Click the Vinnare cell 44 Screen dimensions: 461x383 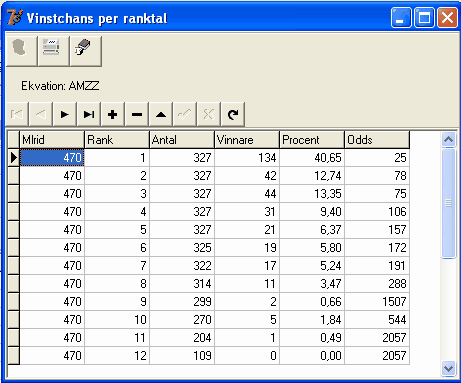click(x=247, y=193)
